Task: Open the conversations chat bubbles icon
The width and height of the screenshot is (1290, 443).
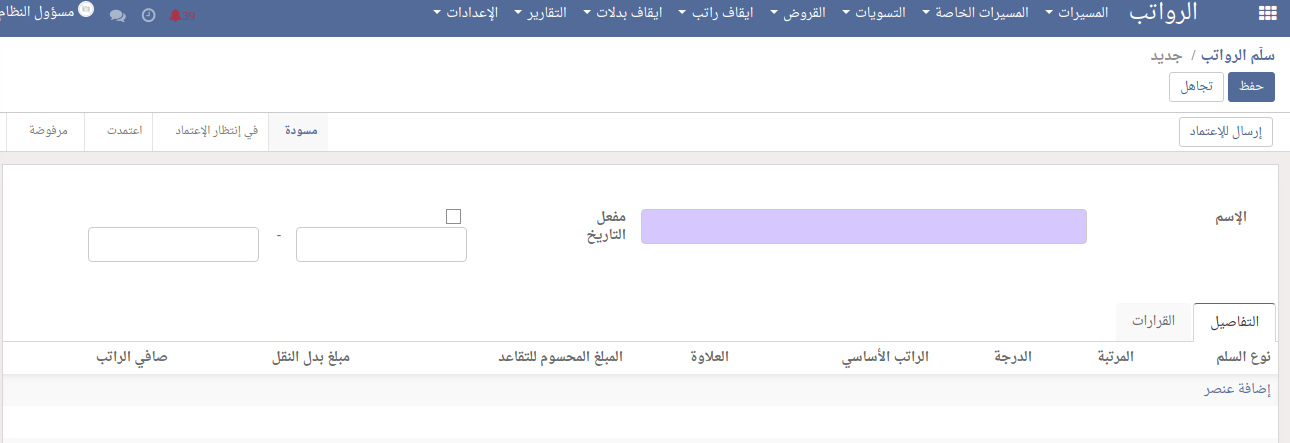Action: [x=118, y=16]
